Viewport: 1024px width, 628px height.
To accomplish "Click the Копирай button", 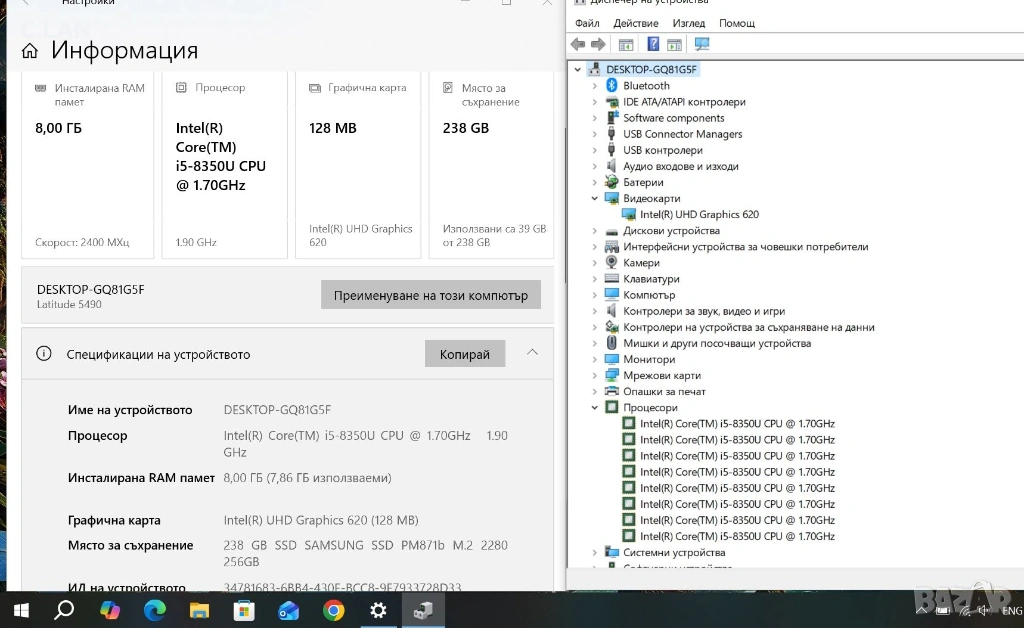I will pyautogui.click(x=465, y=354).
